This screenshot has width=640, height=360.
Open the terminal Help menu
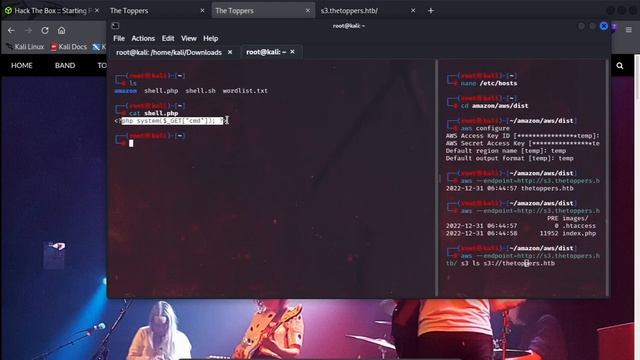211,38
